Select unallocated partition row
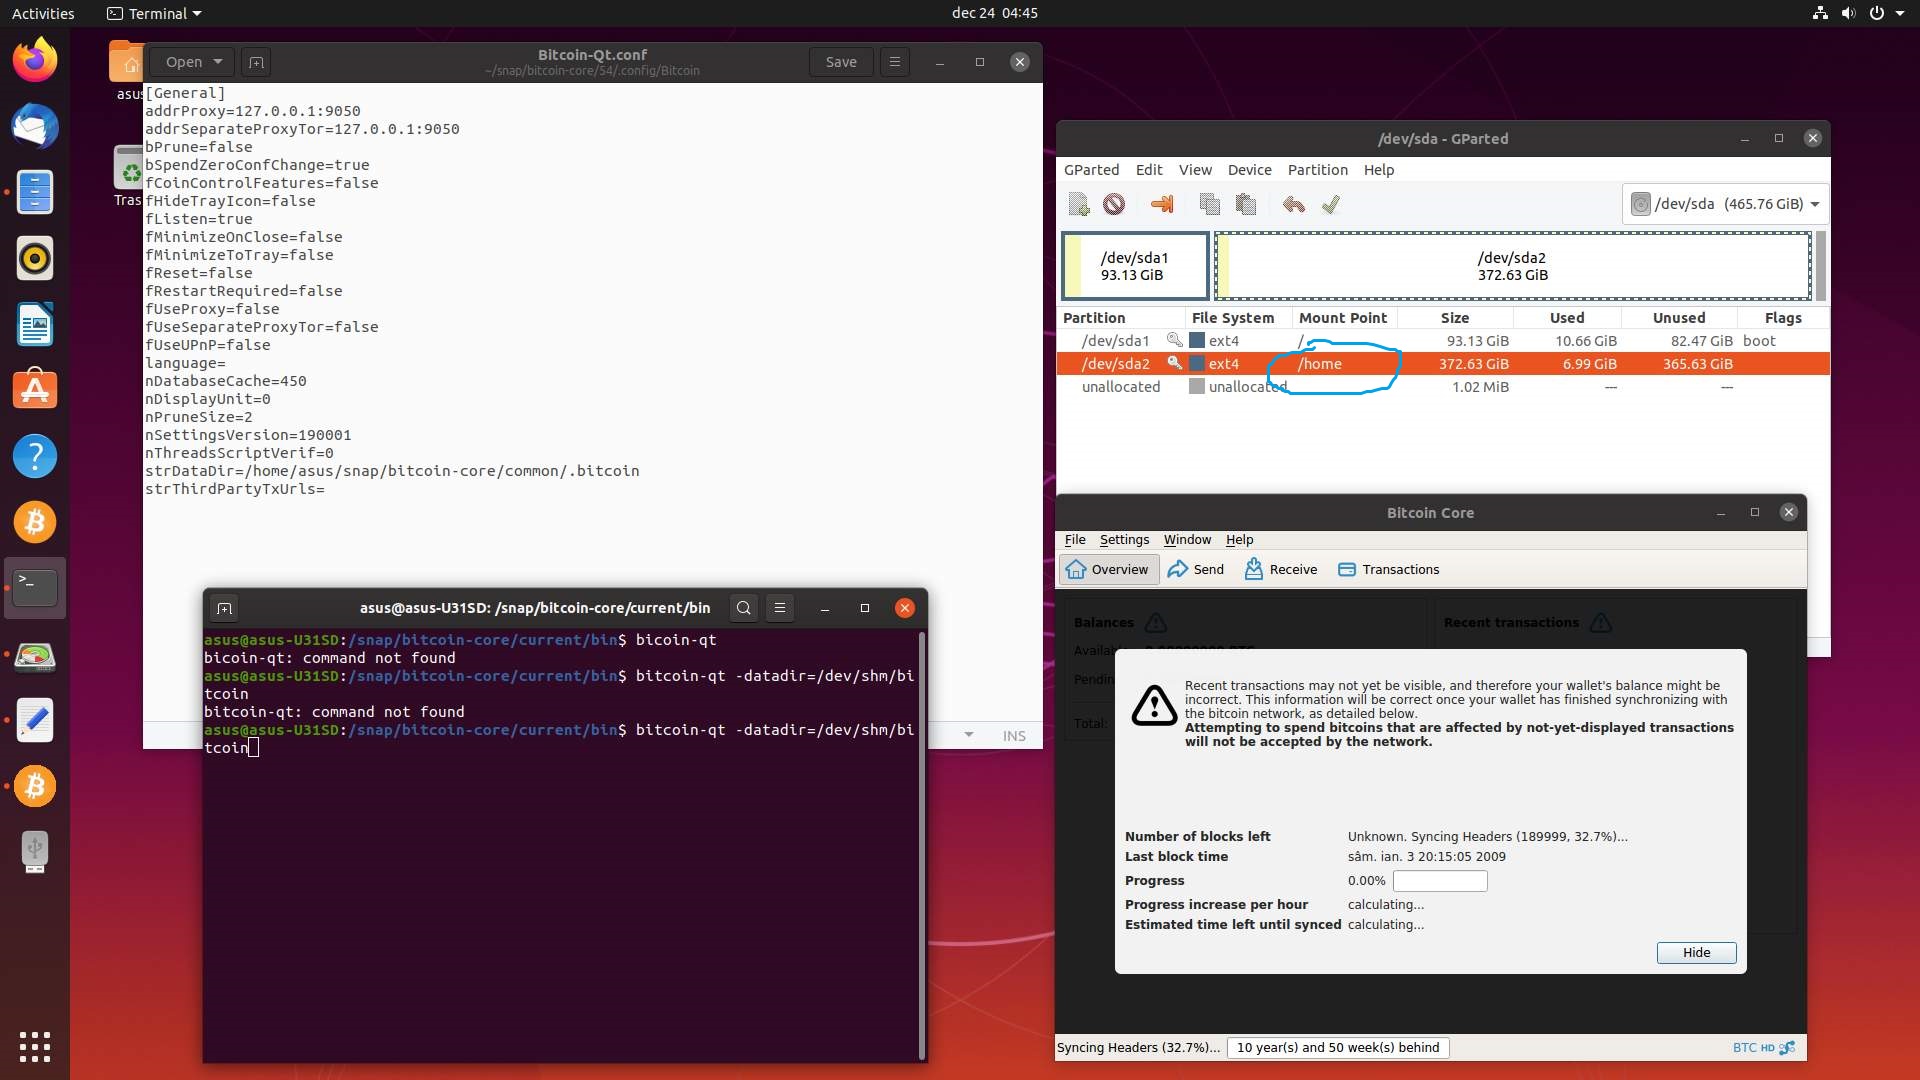This screenshot has width=1920, height=1080. [1443, 387]
